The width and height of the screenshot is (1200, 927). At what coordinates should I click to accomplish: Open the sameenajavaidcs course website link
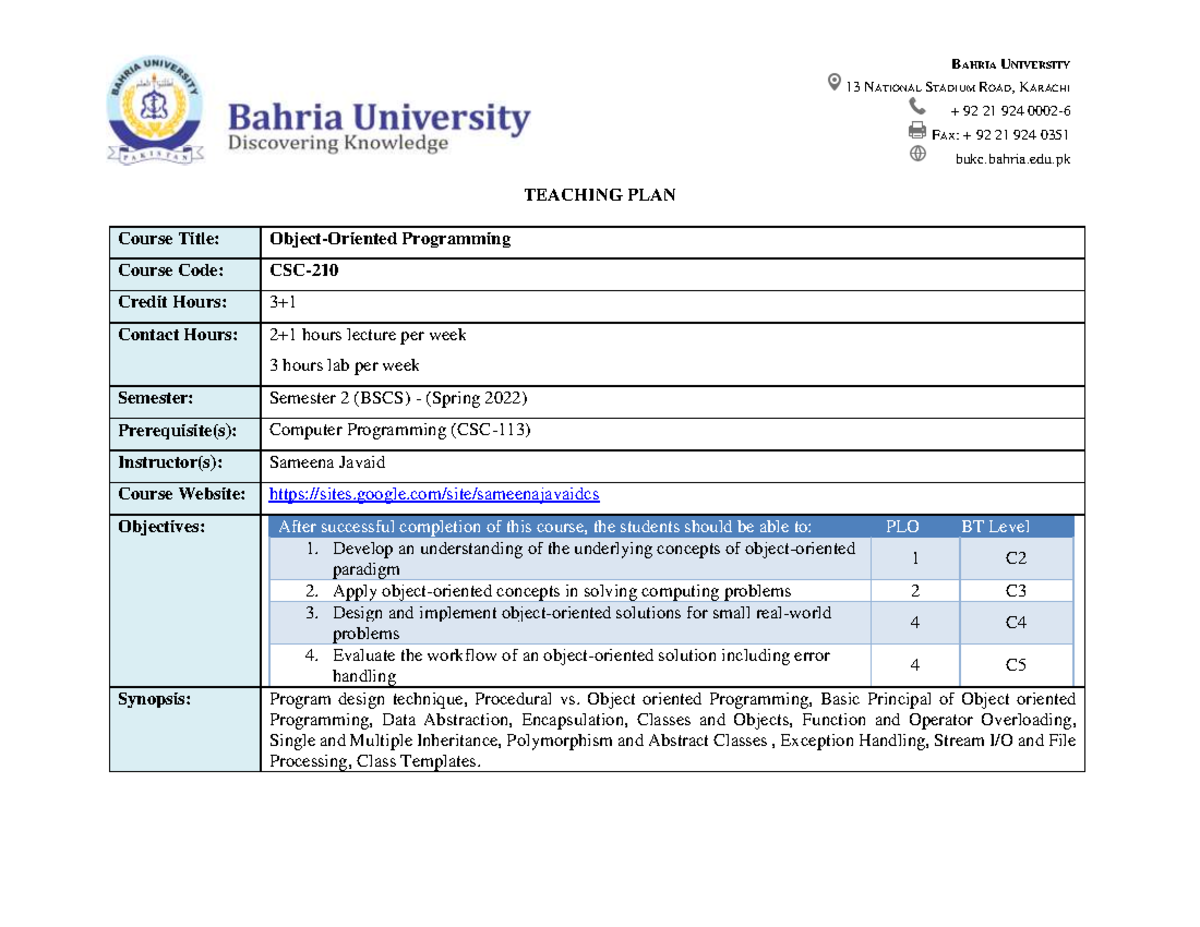pyautogui.click(x=432, y=493)
